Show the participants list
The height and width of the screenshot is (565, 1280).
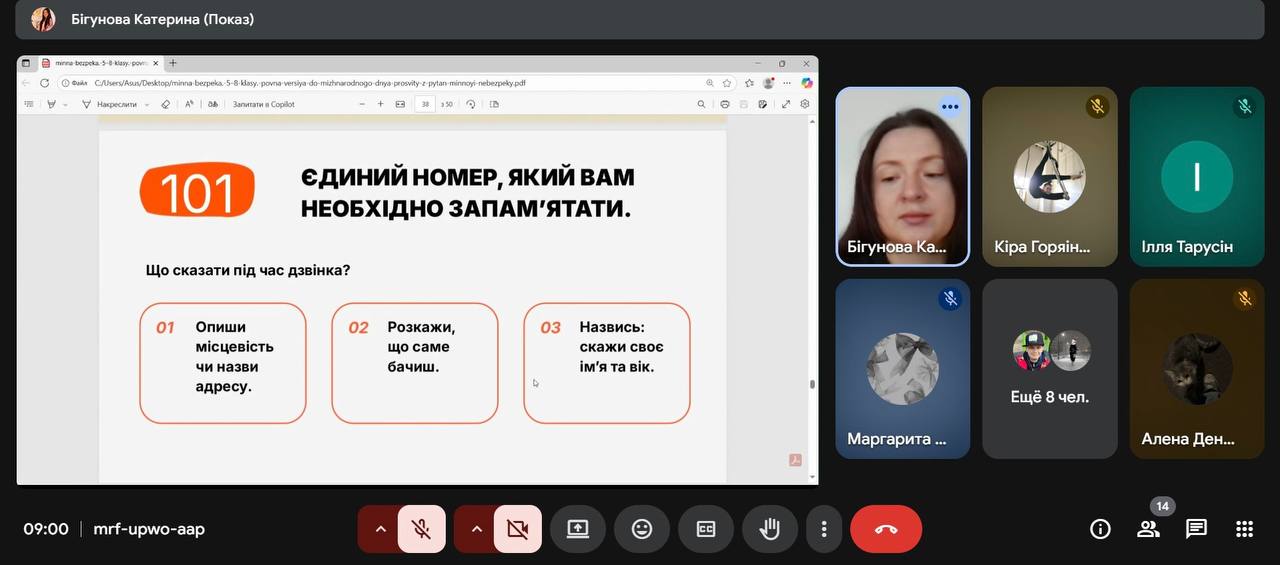[1148, 529]
